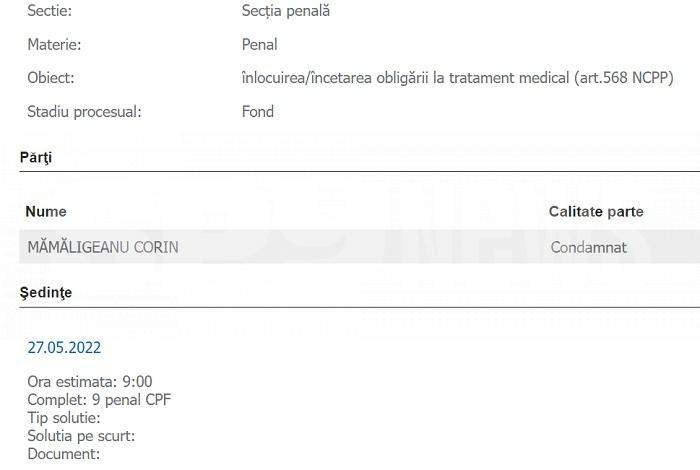The image size is (700, 470).
Task: Select the MĂMĂLIGEANU CORIN party row
Action: [359, 247]
